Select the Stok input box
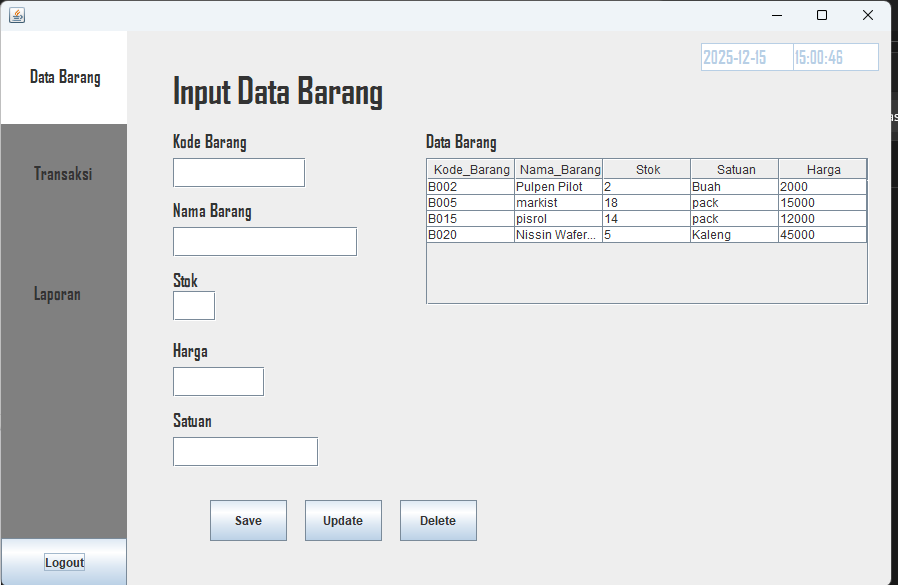The image size is (898, 585). click(193, 305)
